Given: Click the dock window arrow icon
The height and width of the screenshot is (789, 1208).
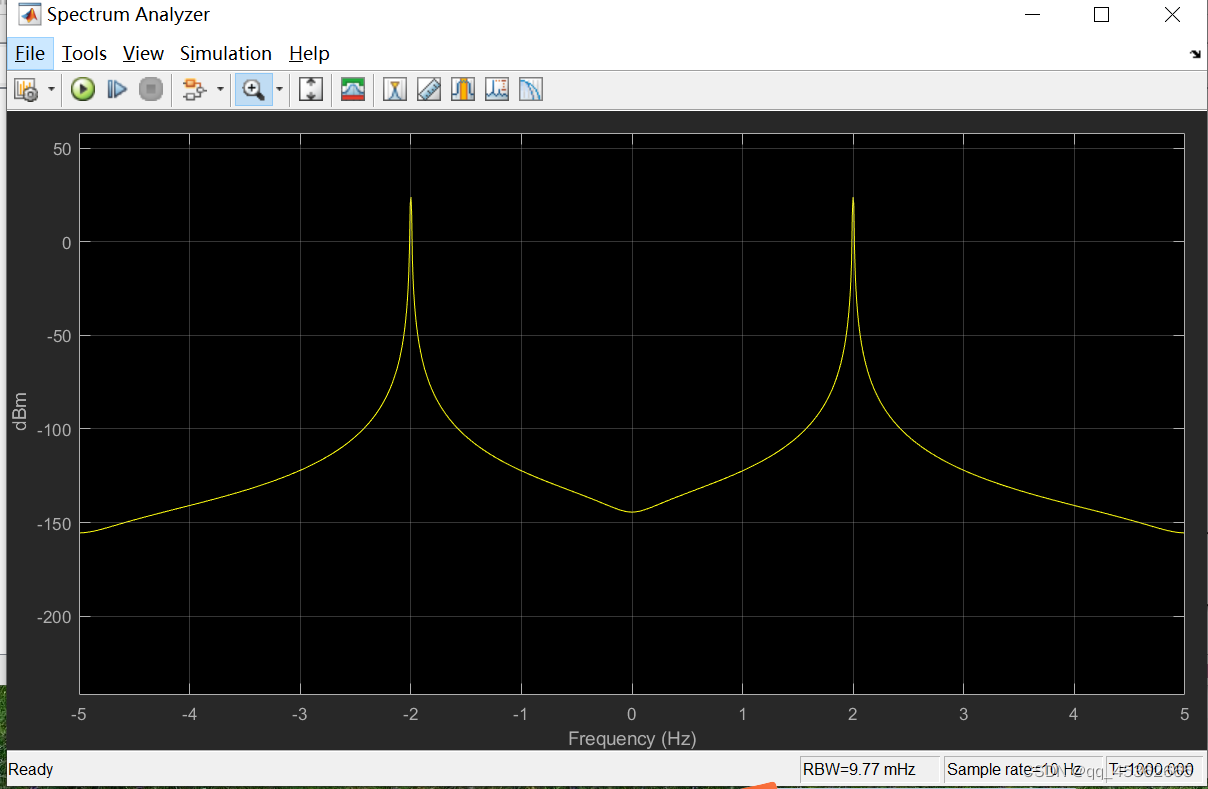Looking at the screenshot, I should coord(1195,55).
